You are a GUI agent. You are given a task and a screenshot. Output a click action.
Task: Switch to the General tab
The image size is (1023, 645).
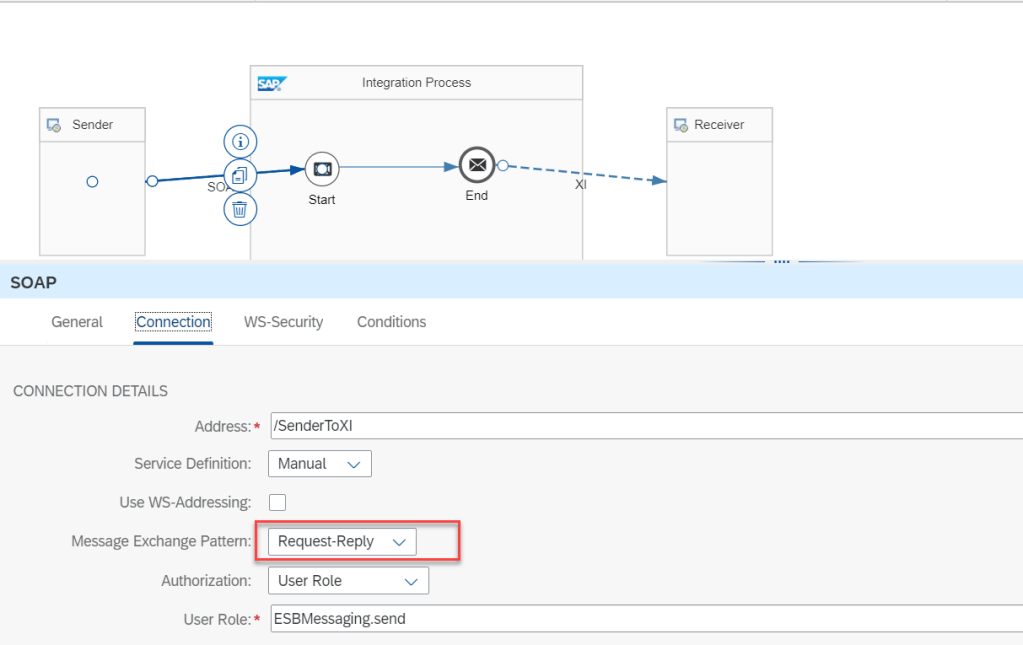point(77,322)
